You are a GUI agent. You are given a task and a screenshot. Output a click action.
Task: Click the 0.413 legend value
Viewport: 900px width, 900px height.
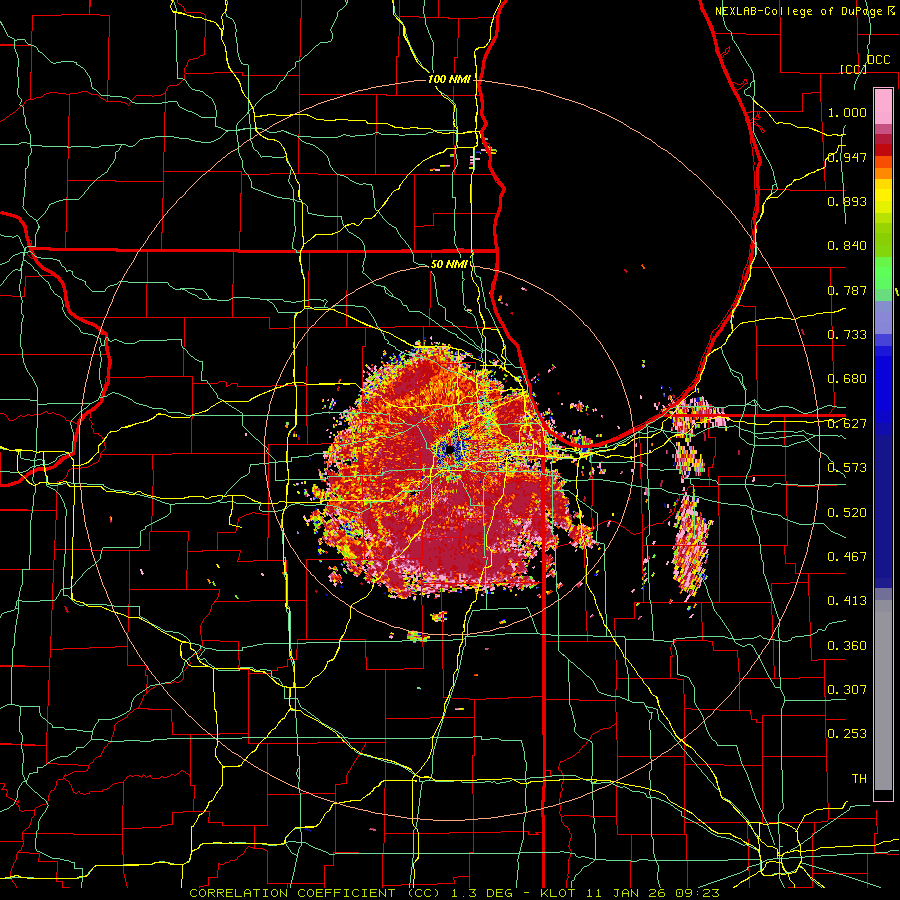click(847, 601)
